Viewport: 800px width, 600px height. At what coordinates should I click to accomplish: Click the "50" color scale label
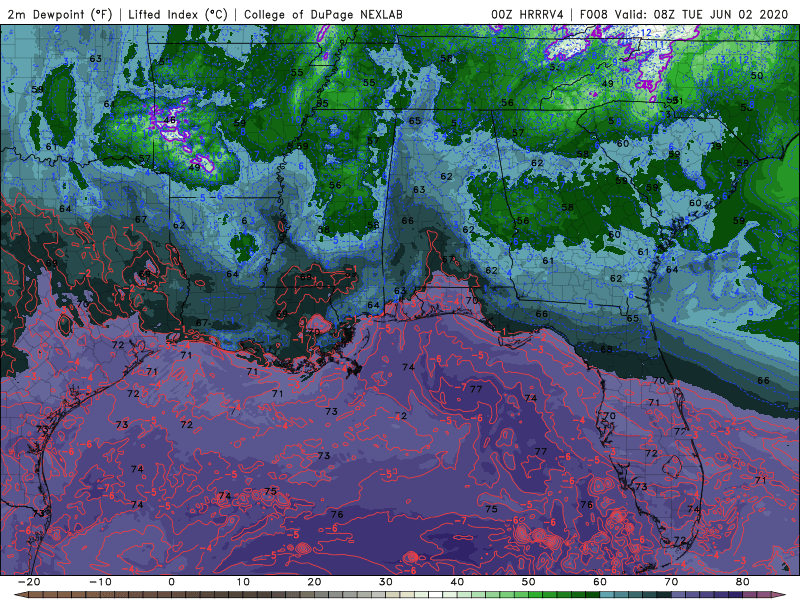coord(529,582)
